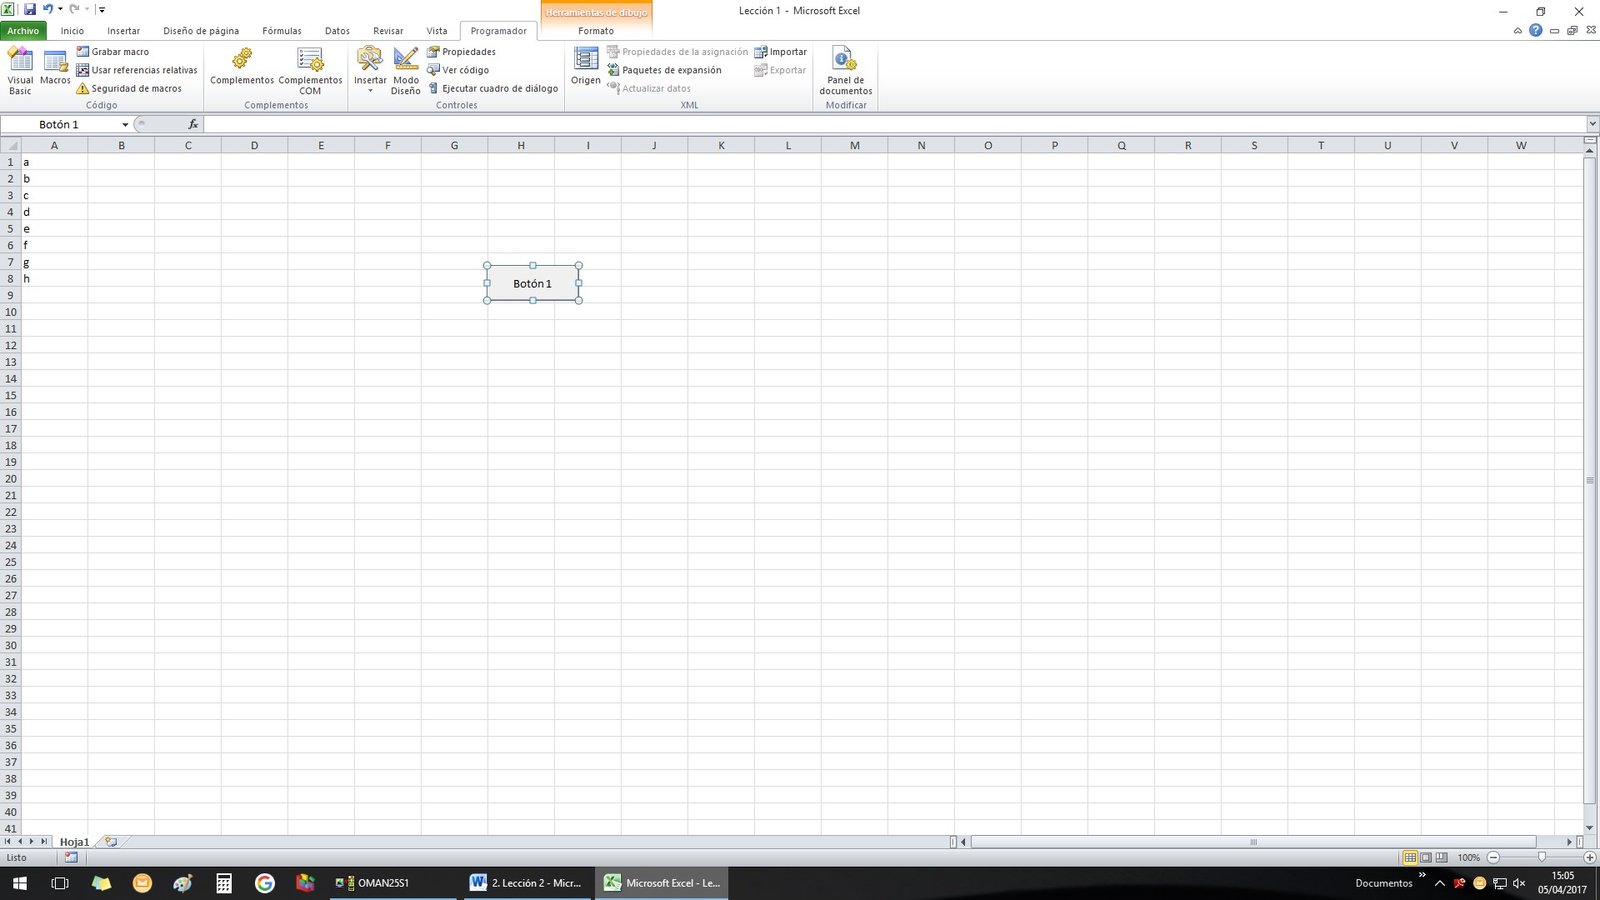This screenshot has width=1600, height=900.
Task: Click in the formula bar
Action: click(x=895, y=125)
